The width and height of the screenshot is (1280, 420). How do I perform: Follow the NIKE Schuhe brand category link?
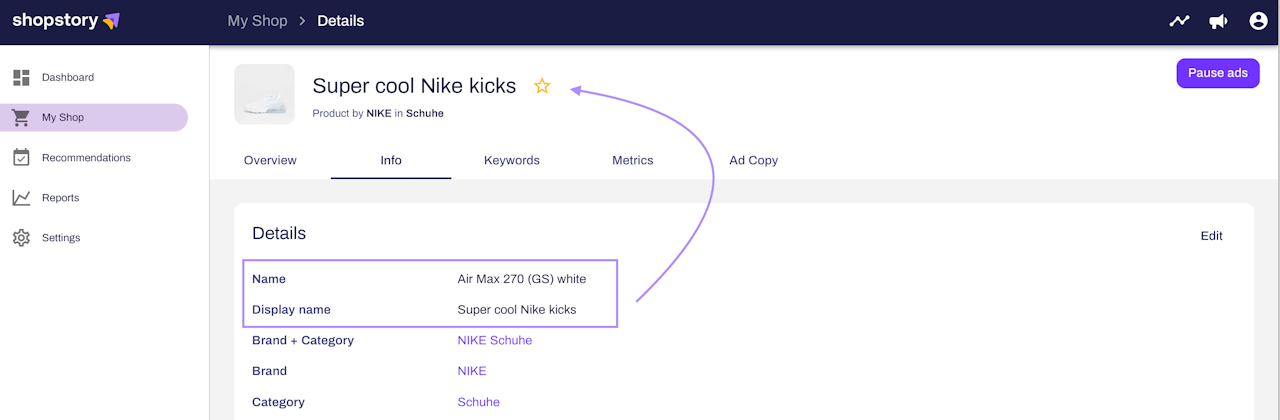(494, 340)
